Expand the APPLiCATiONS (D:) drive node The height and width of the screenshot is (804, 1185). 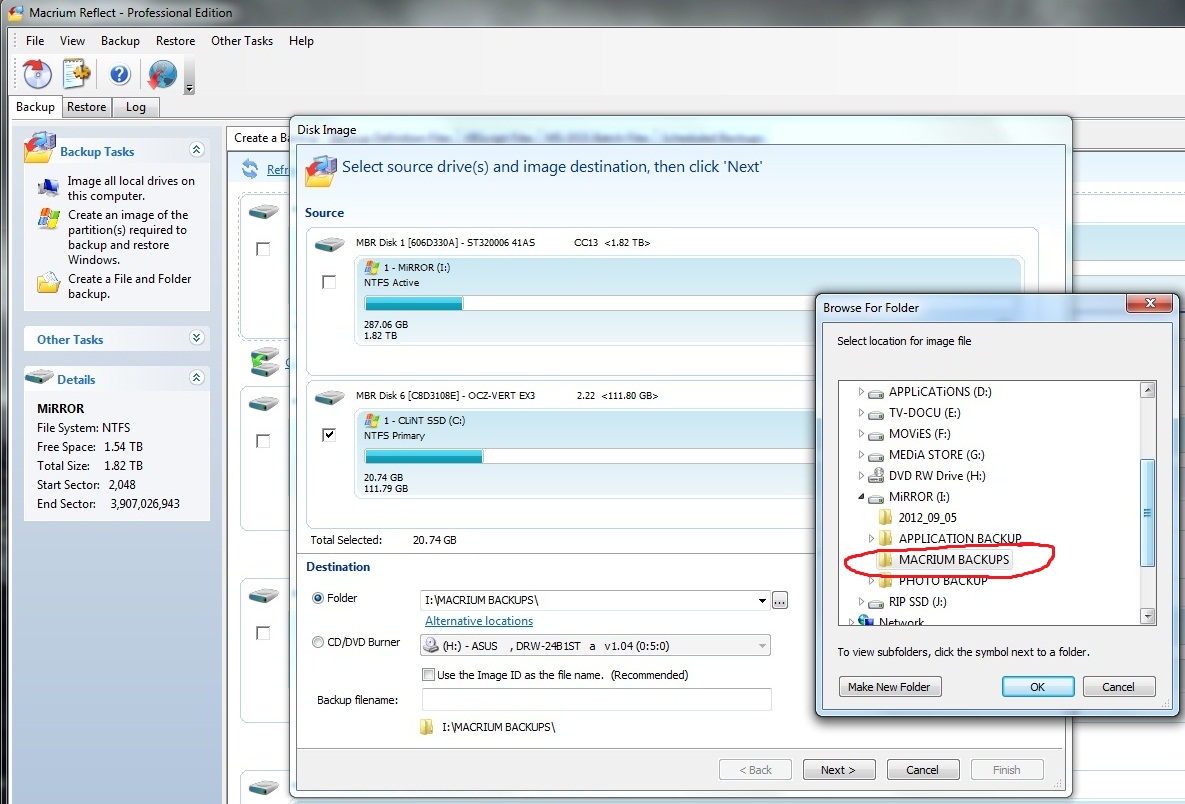(x=861, y=392)
